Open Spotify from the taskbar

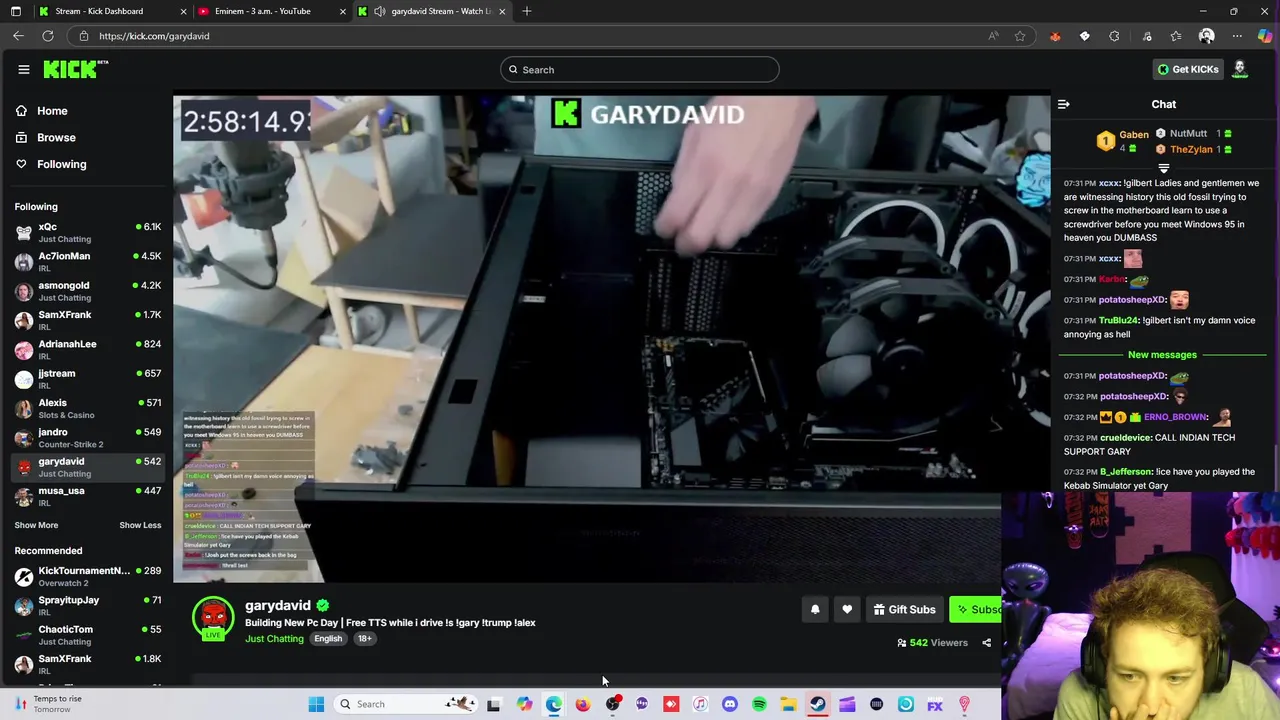click(x=759, y=704)
